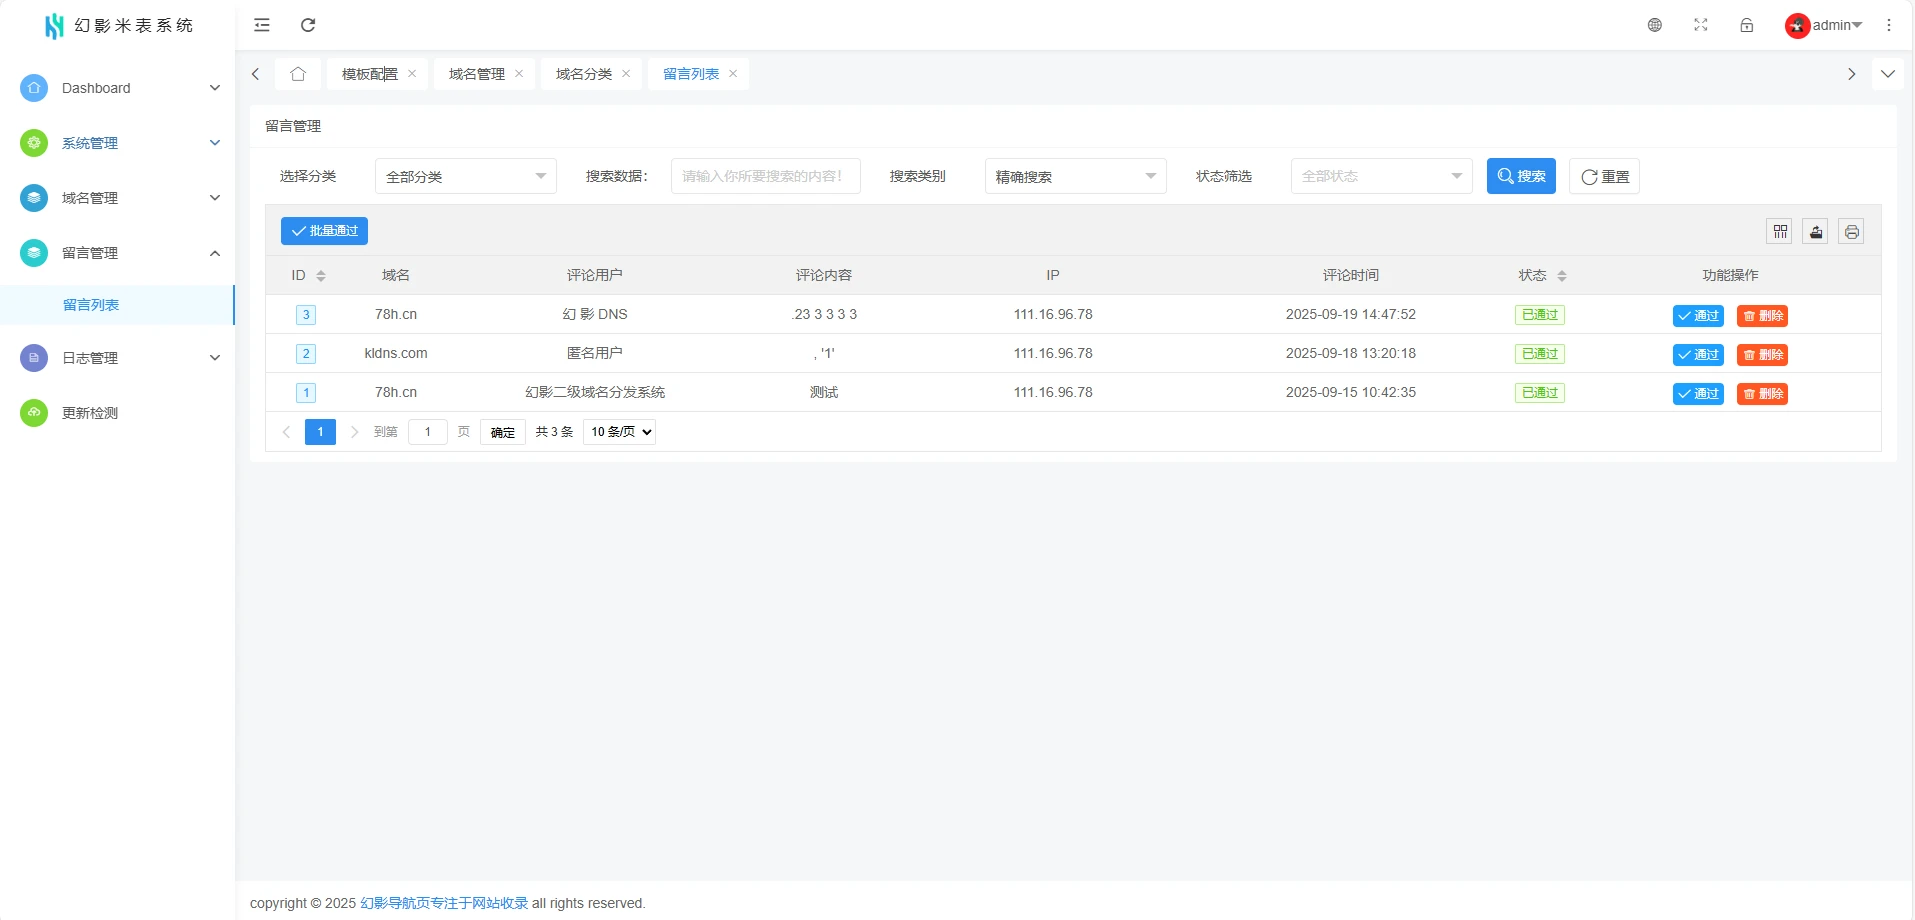Viewport: 1915px width, 920px height.
Task: Click the search data input field
Action: tap(765, 177)
